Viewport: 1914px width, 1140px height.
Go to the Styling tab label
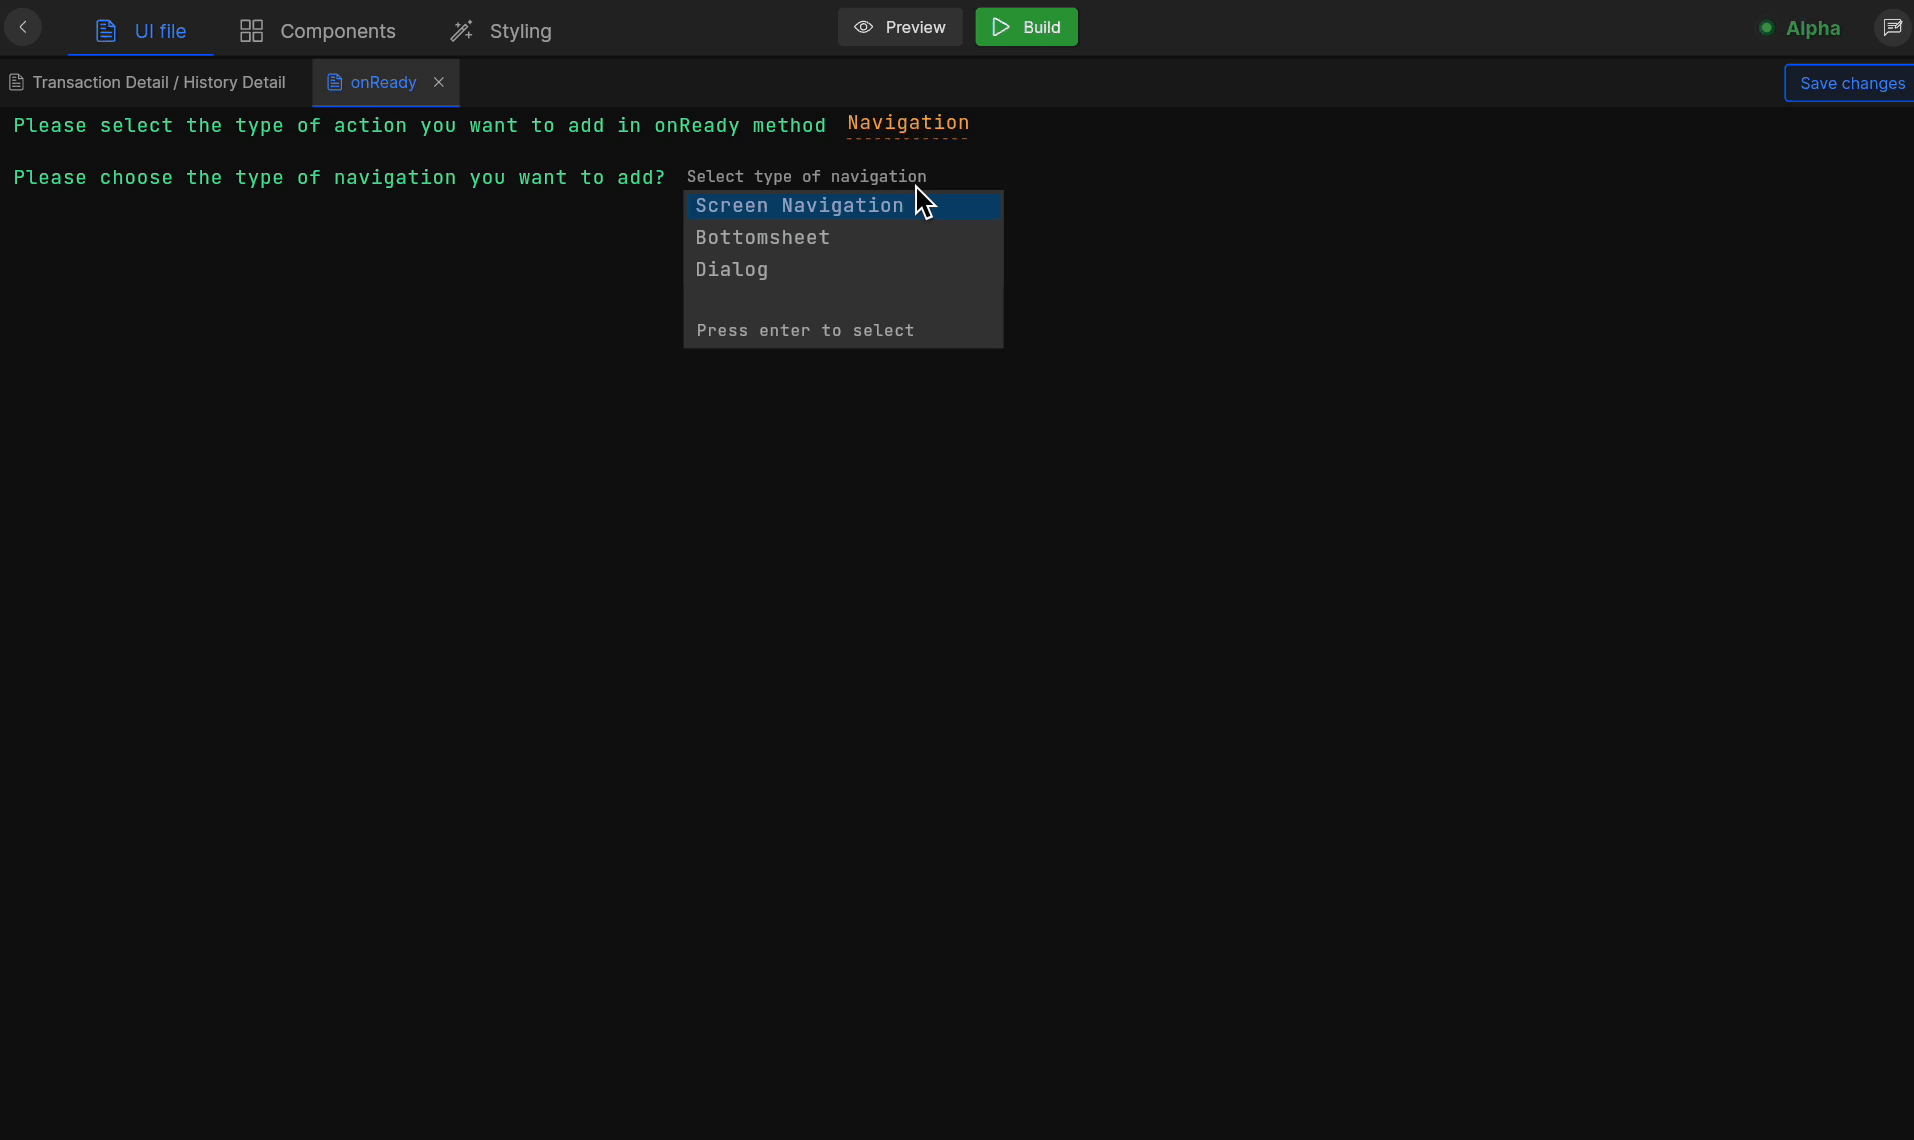tap(520, 31)
